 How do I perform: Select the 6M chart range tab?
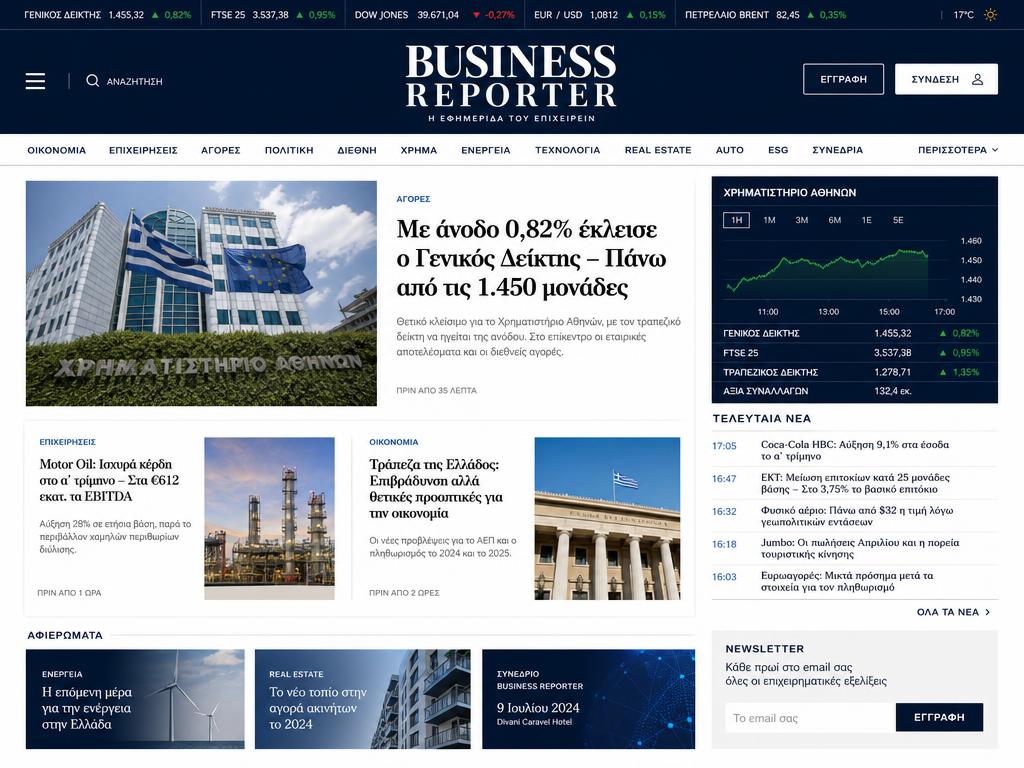(x=834, y=220)
